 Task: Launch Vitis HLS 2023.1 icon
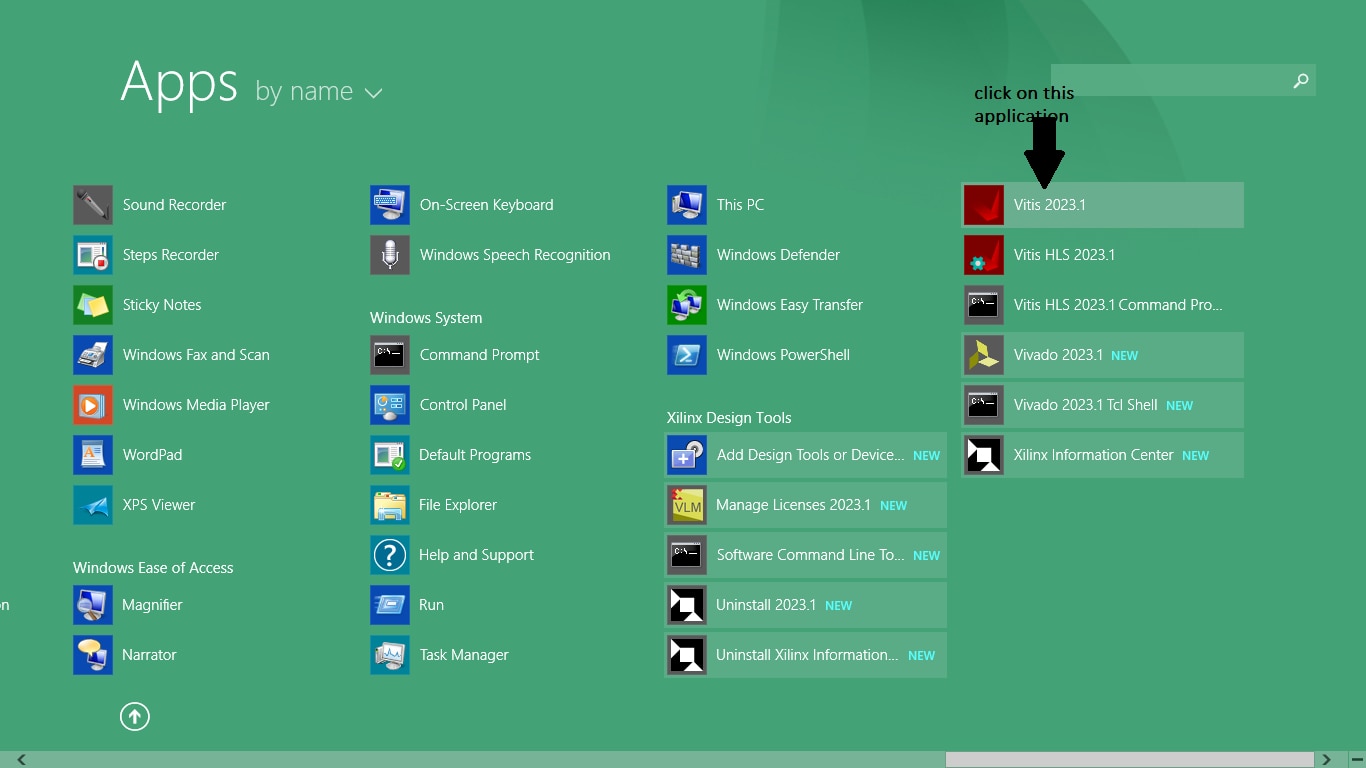coord(984,255)
